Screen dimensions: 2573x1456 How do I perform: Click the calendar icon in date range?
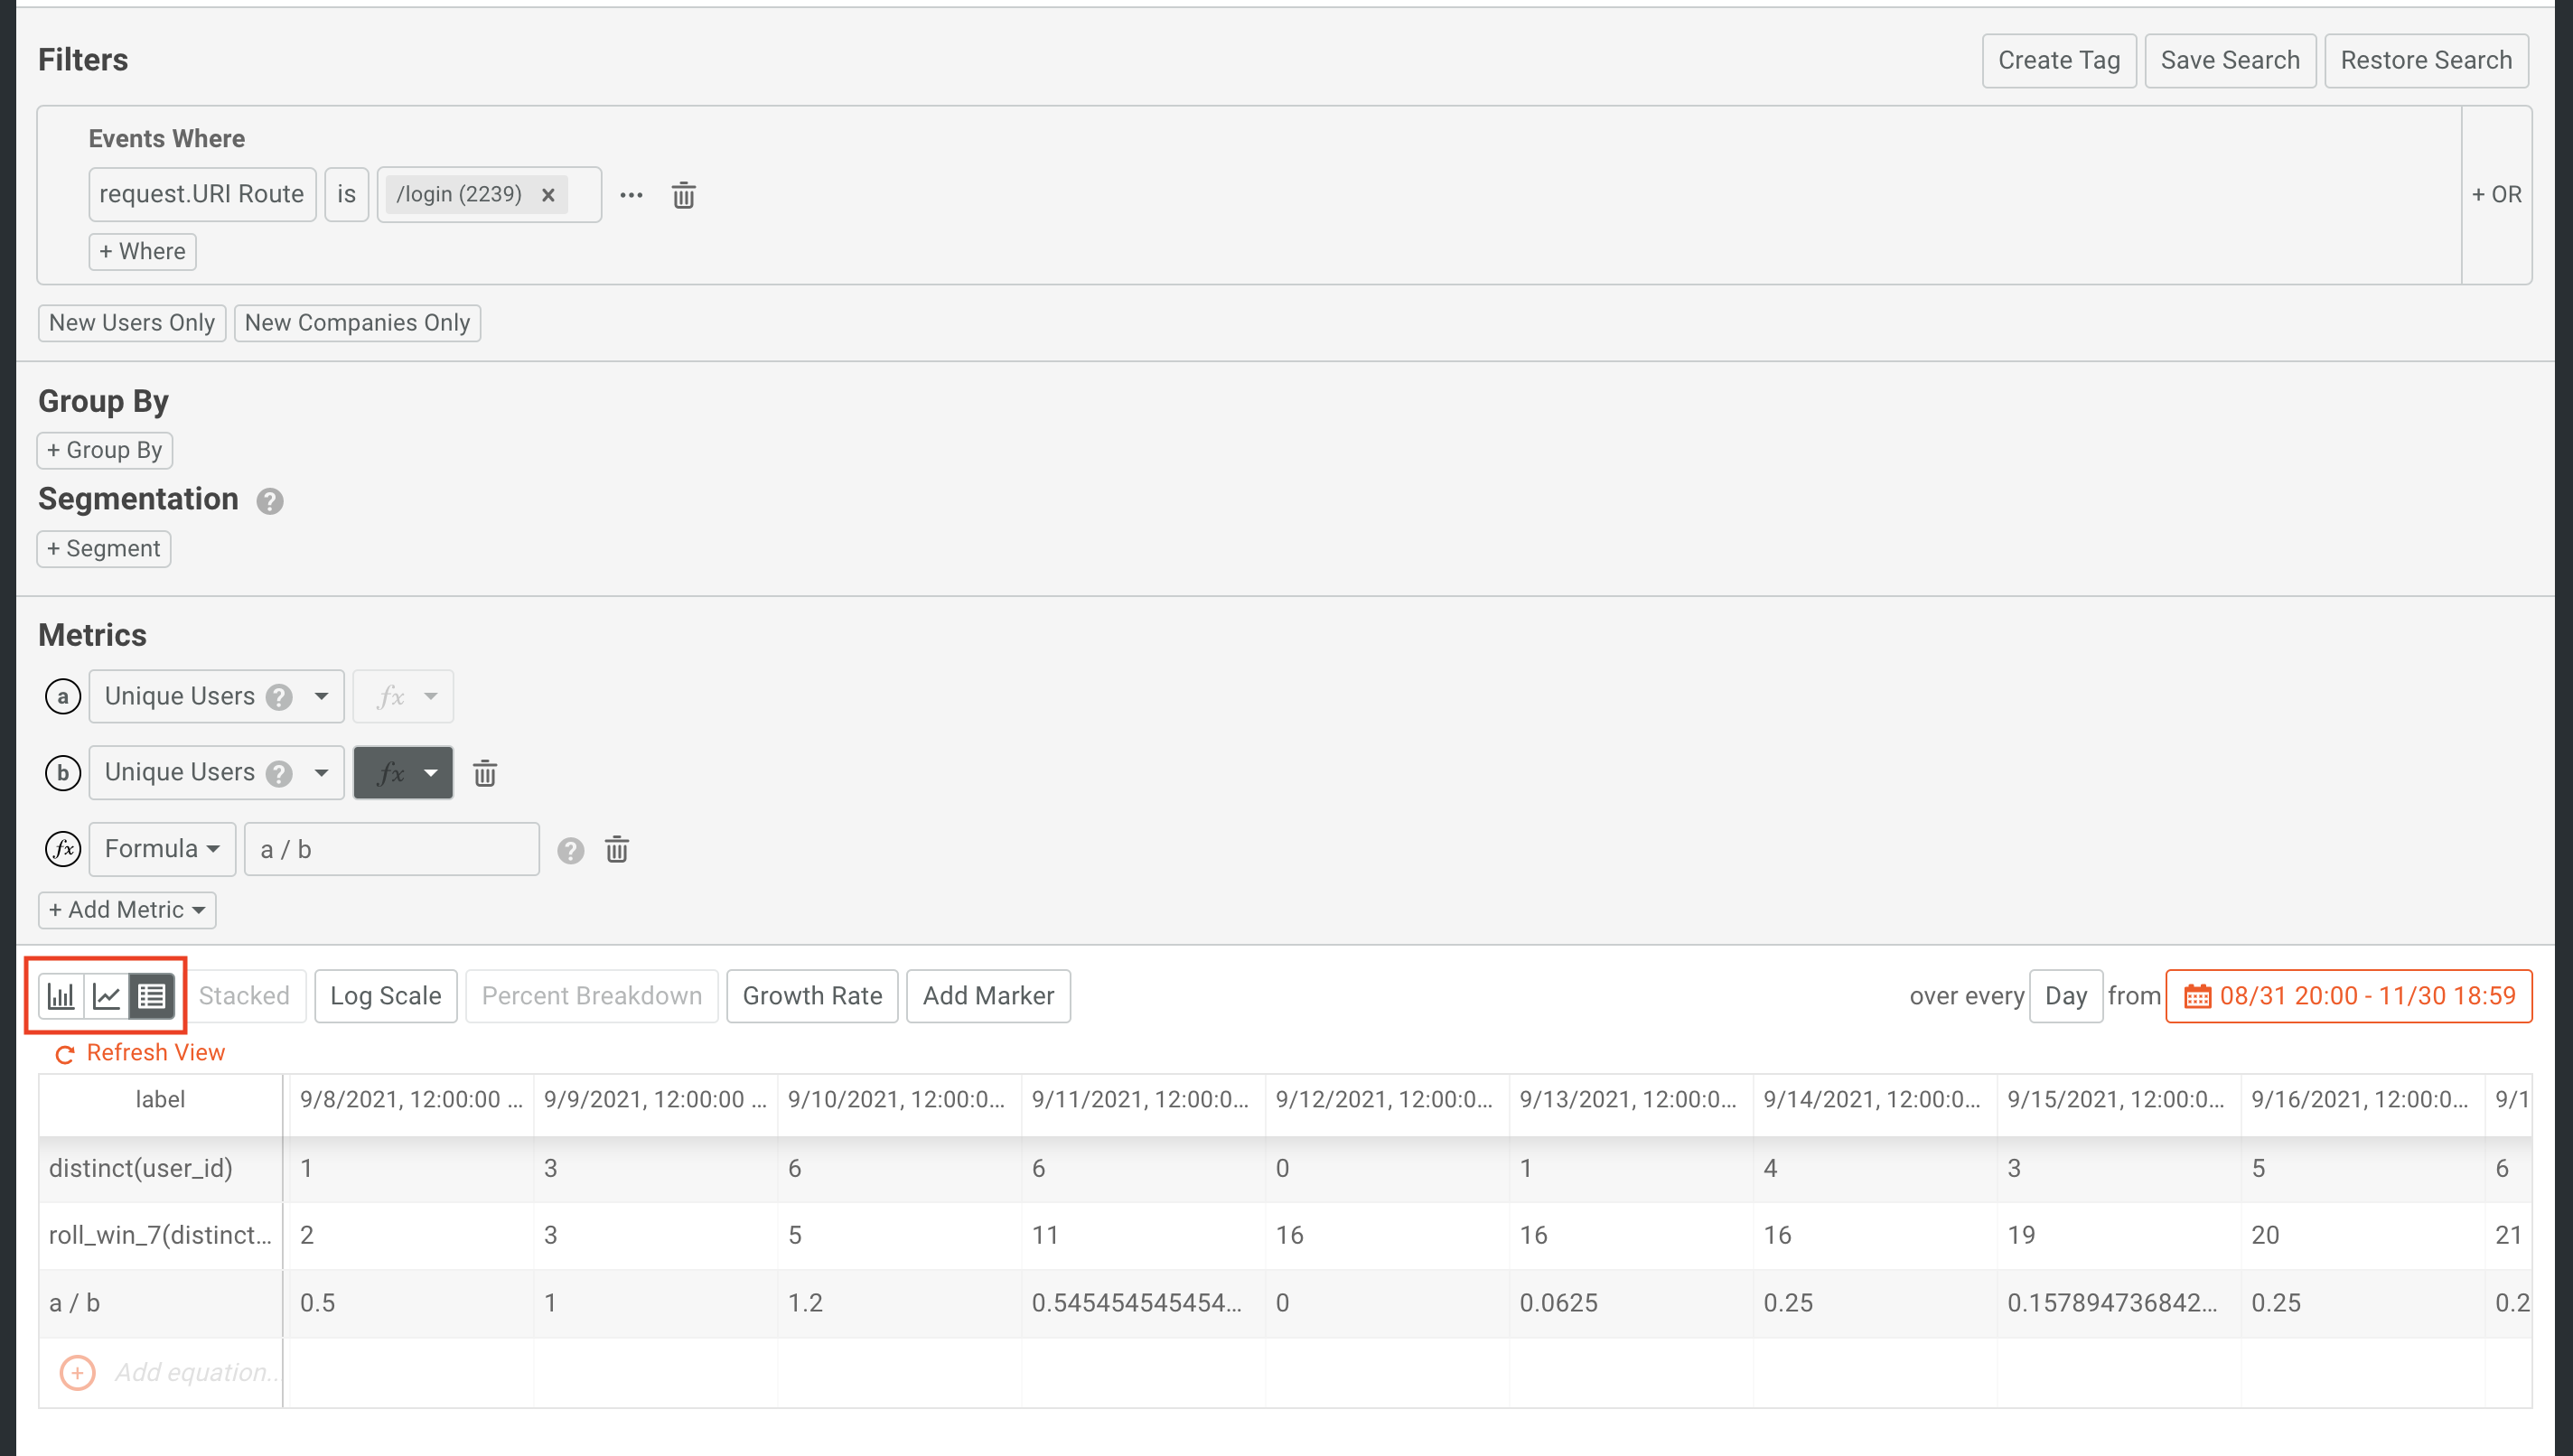(x=2196, y=996)
